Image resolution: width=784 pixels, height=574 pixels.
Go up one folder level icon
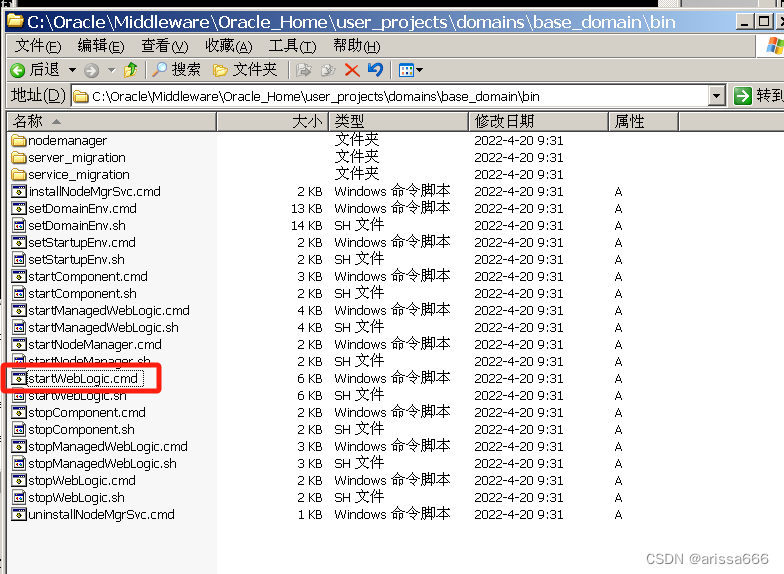click(x=131, y=70)
